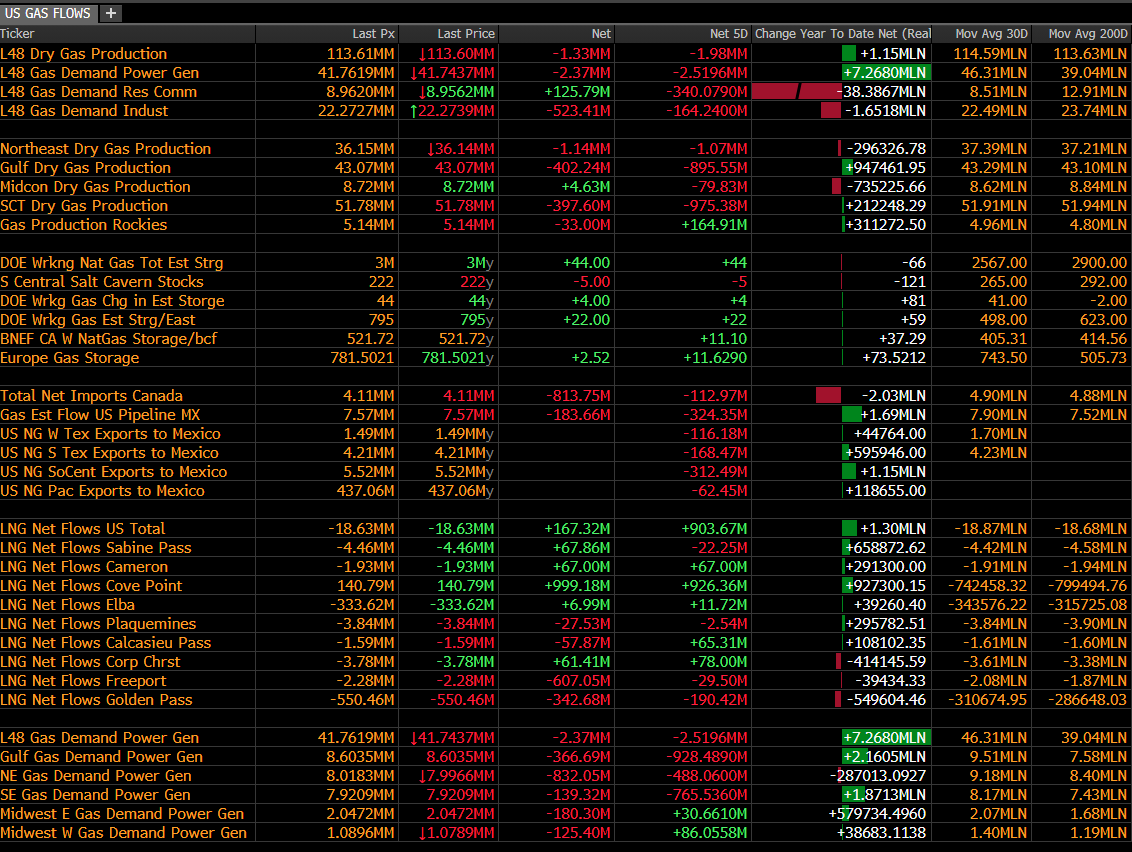Select the Europe Gas Storage ticker
Screen dimensions: 1132x852
pos(69,357)
